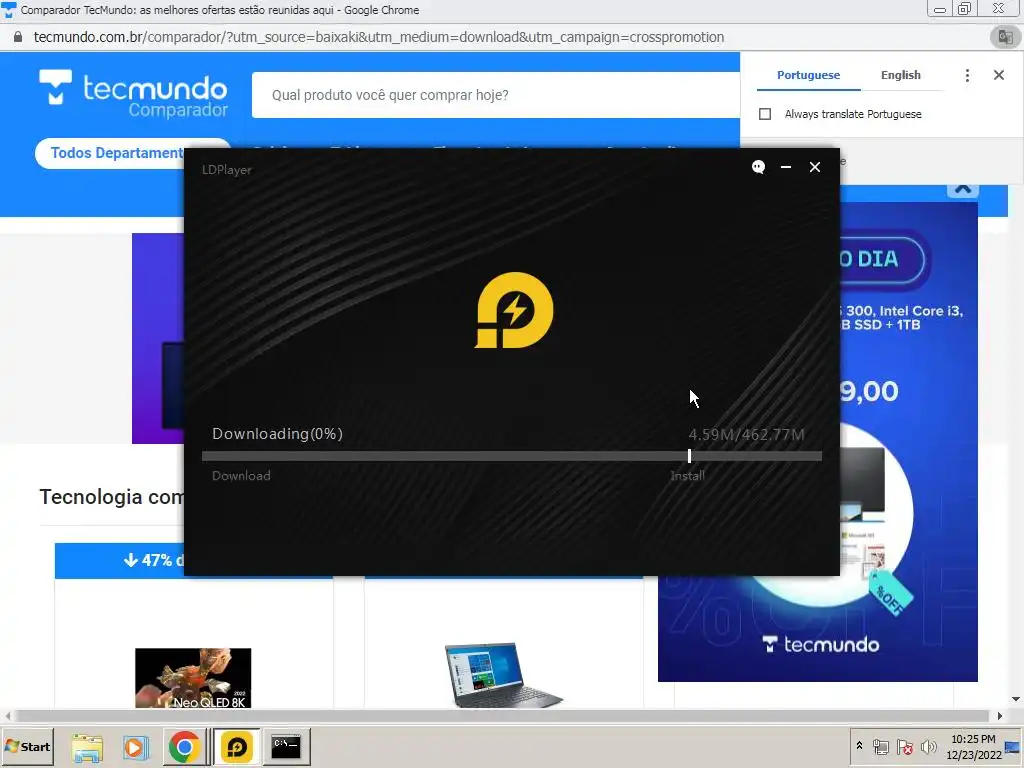Open the Action Center flag icon

click(x=904, y=746)
